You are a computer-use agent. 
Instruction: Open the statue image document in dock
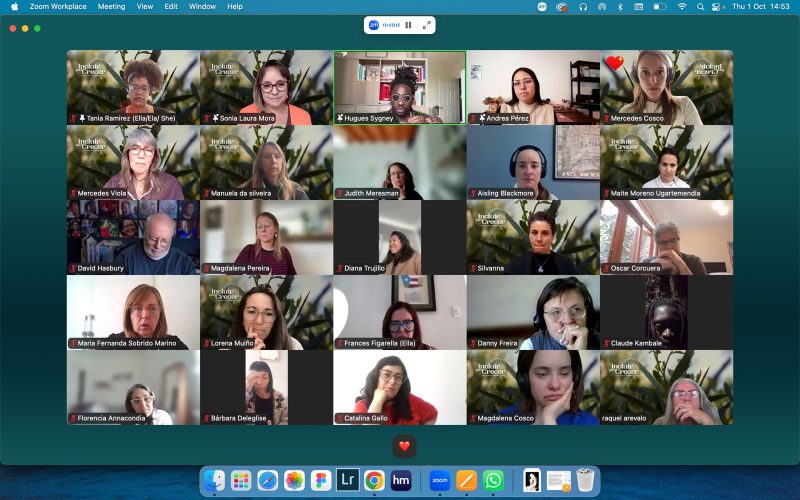point(532,480)
